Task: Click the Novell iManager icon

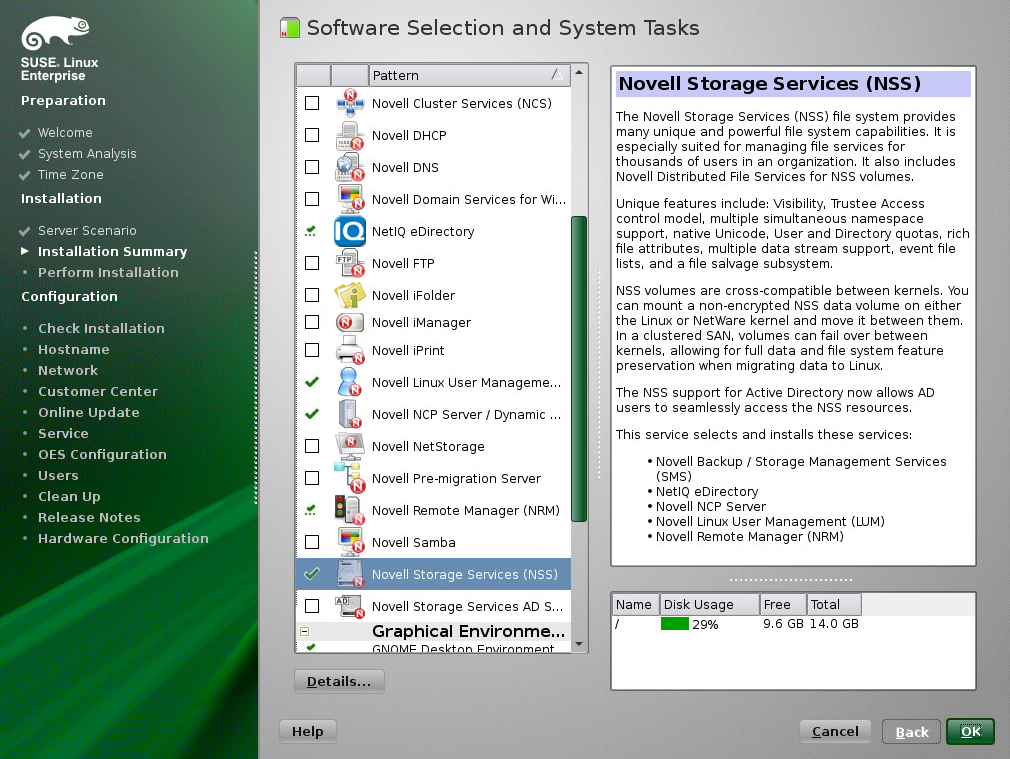Action: click(x=348, y=322)
